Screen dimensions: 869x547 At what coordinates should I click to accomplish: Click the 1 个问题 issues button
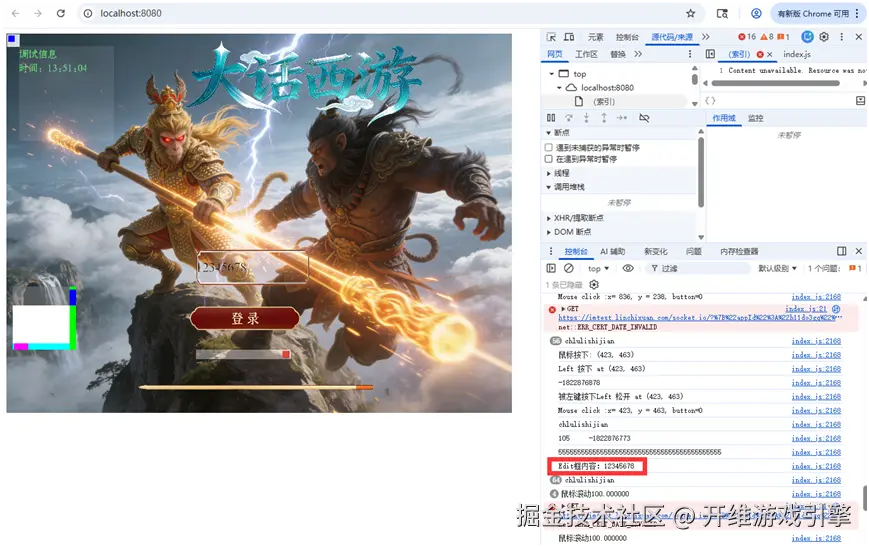click(834, 268)
